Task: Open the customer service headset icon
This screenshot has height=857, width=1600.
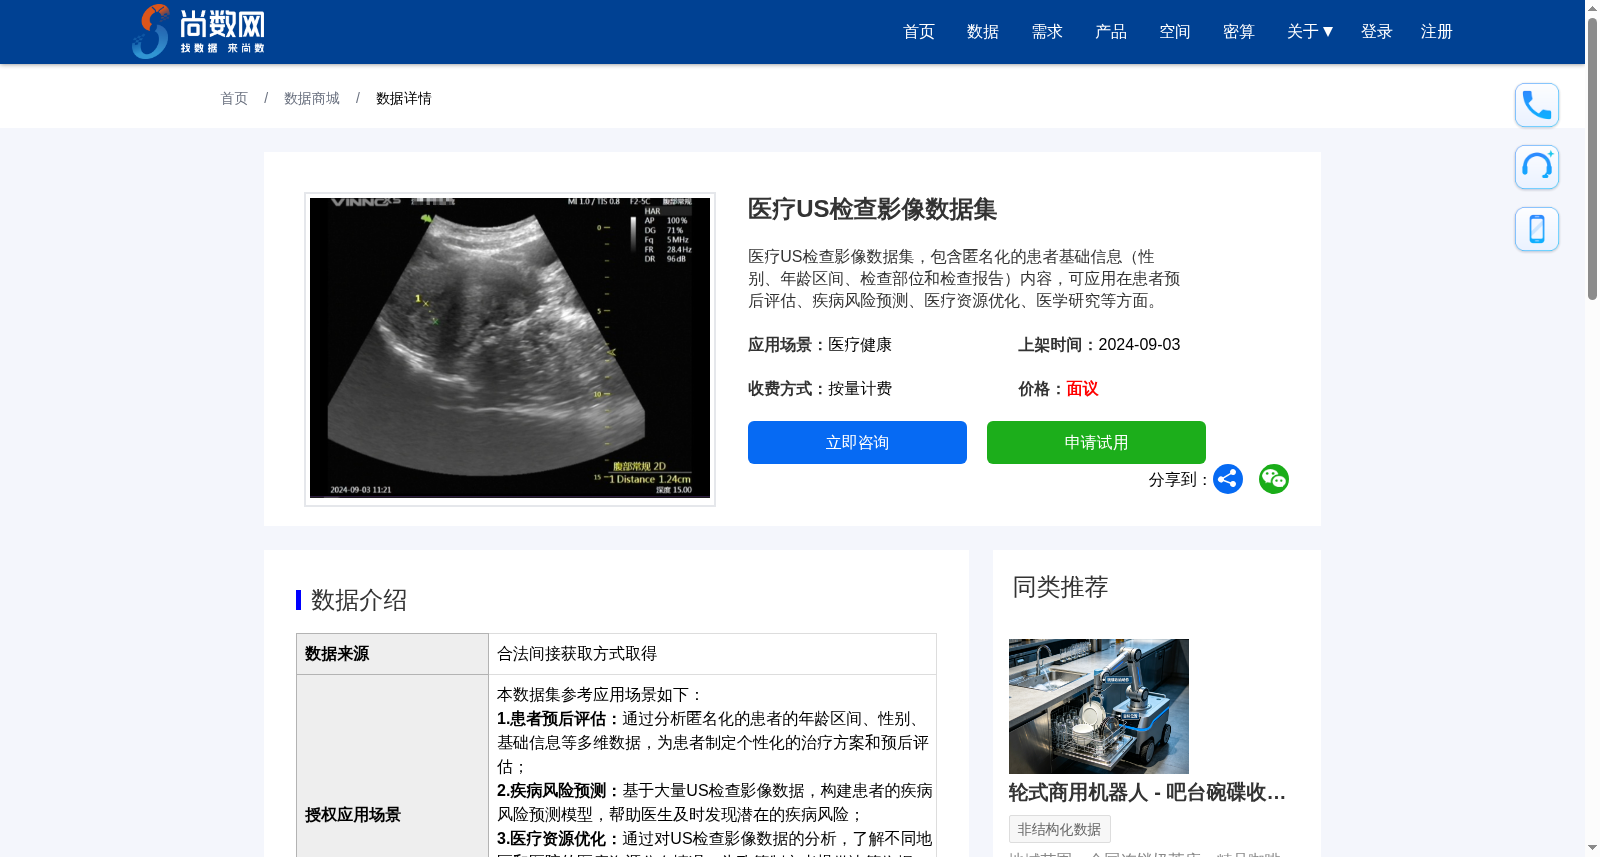Action: [1537, 167]
